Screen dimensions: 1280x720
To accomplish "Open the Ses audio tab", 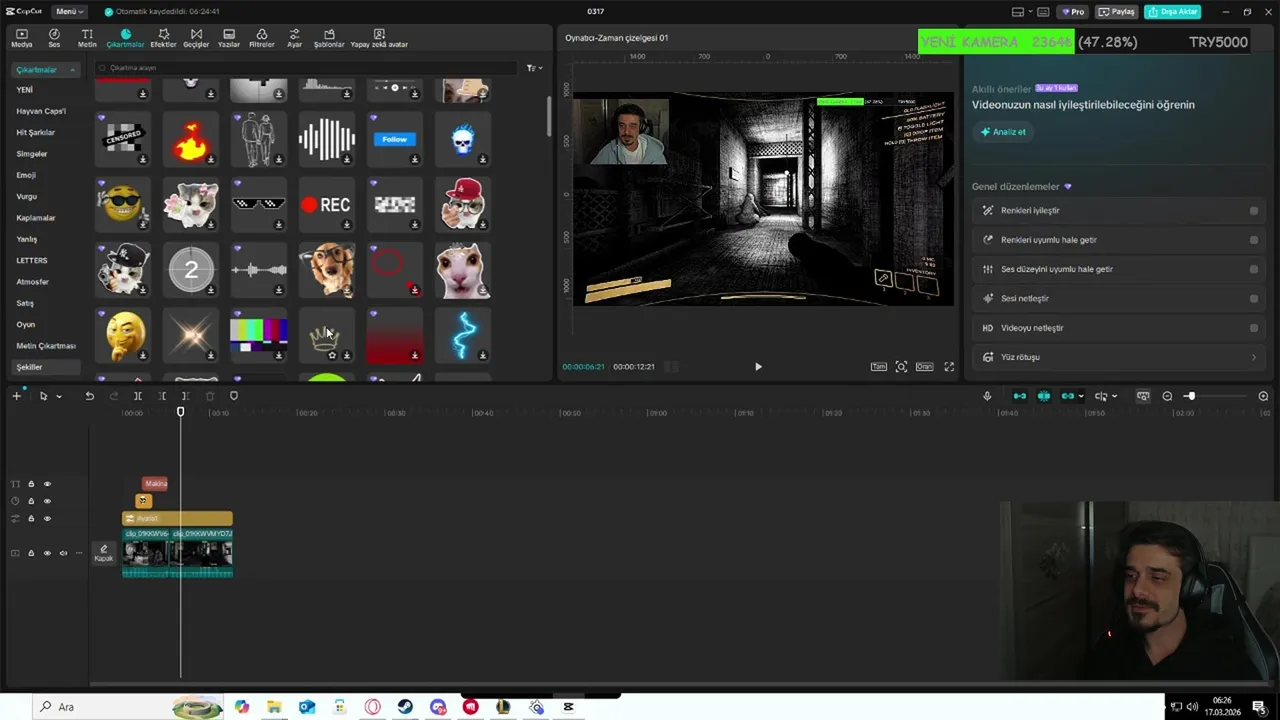I will click(54, 38).
